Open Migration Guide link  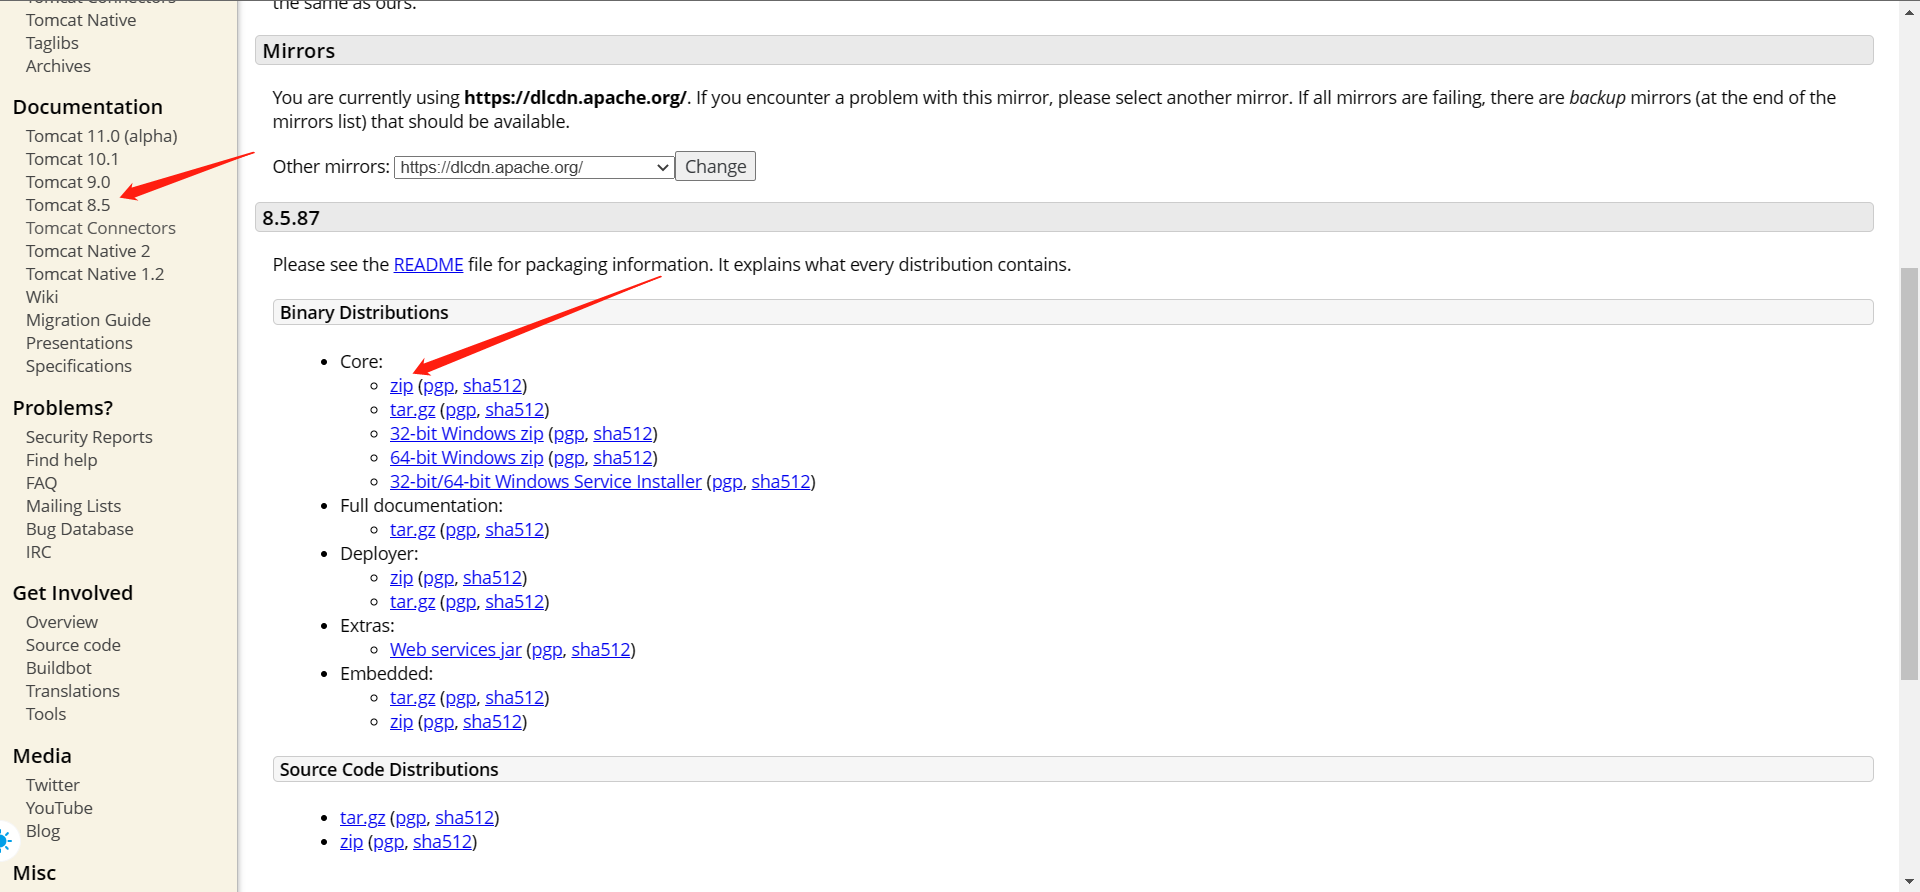click(88, 320)
